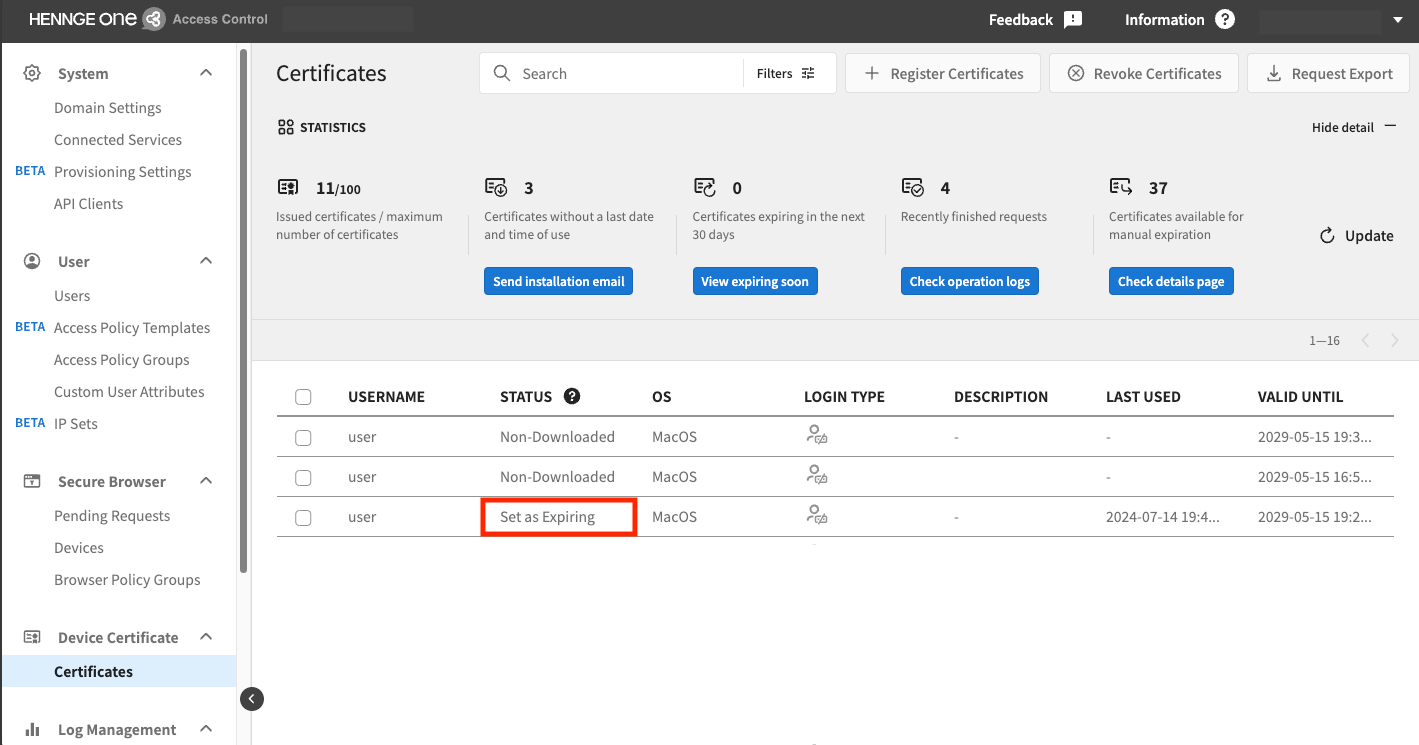Click the recently finished requests icon
The height and width of the screenshot is (745, 1419).
coord(912,187)
